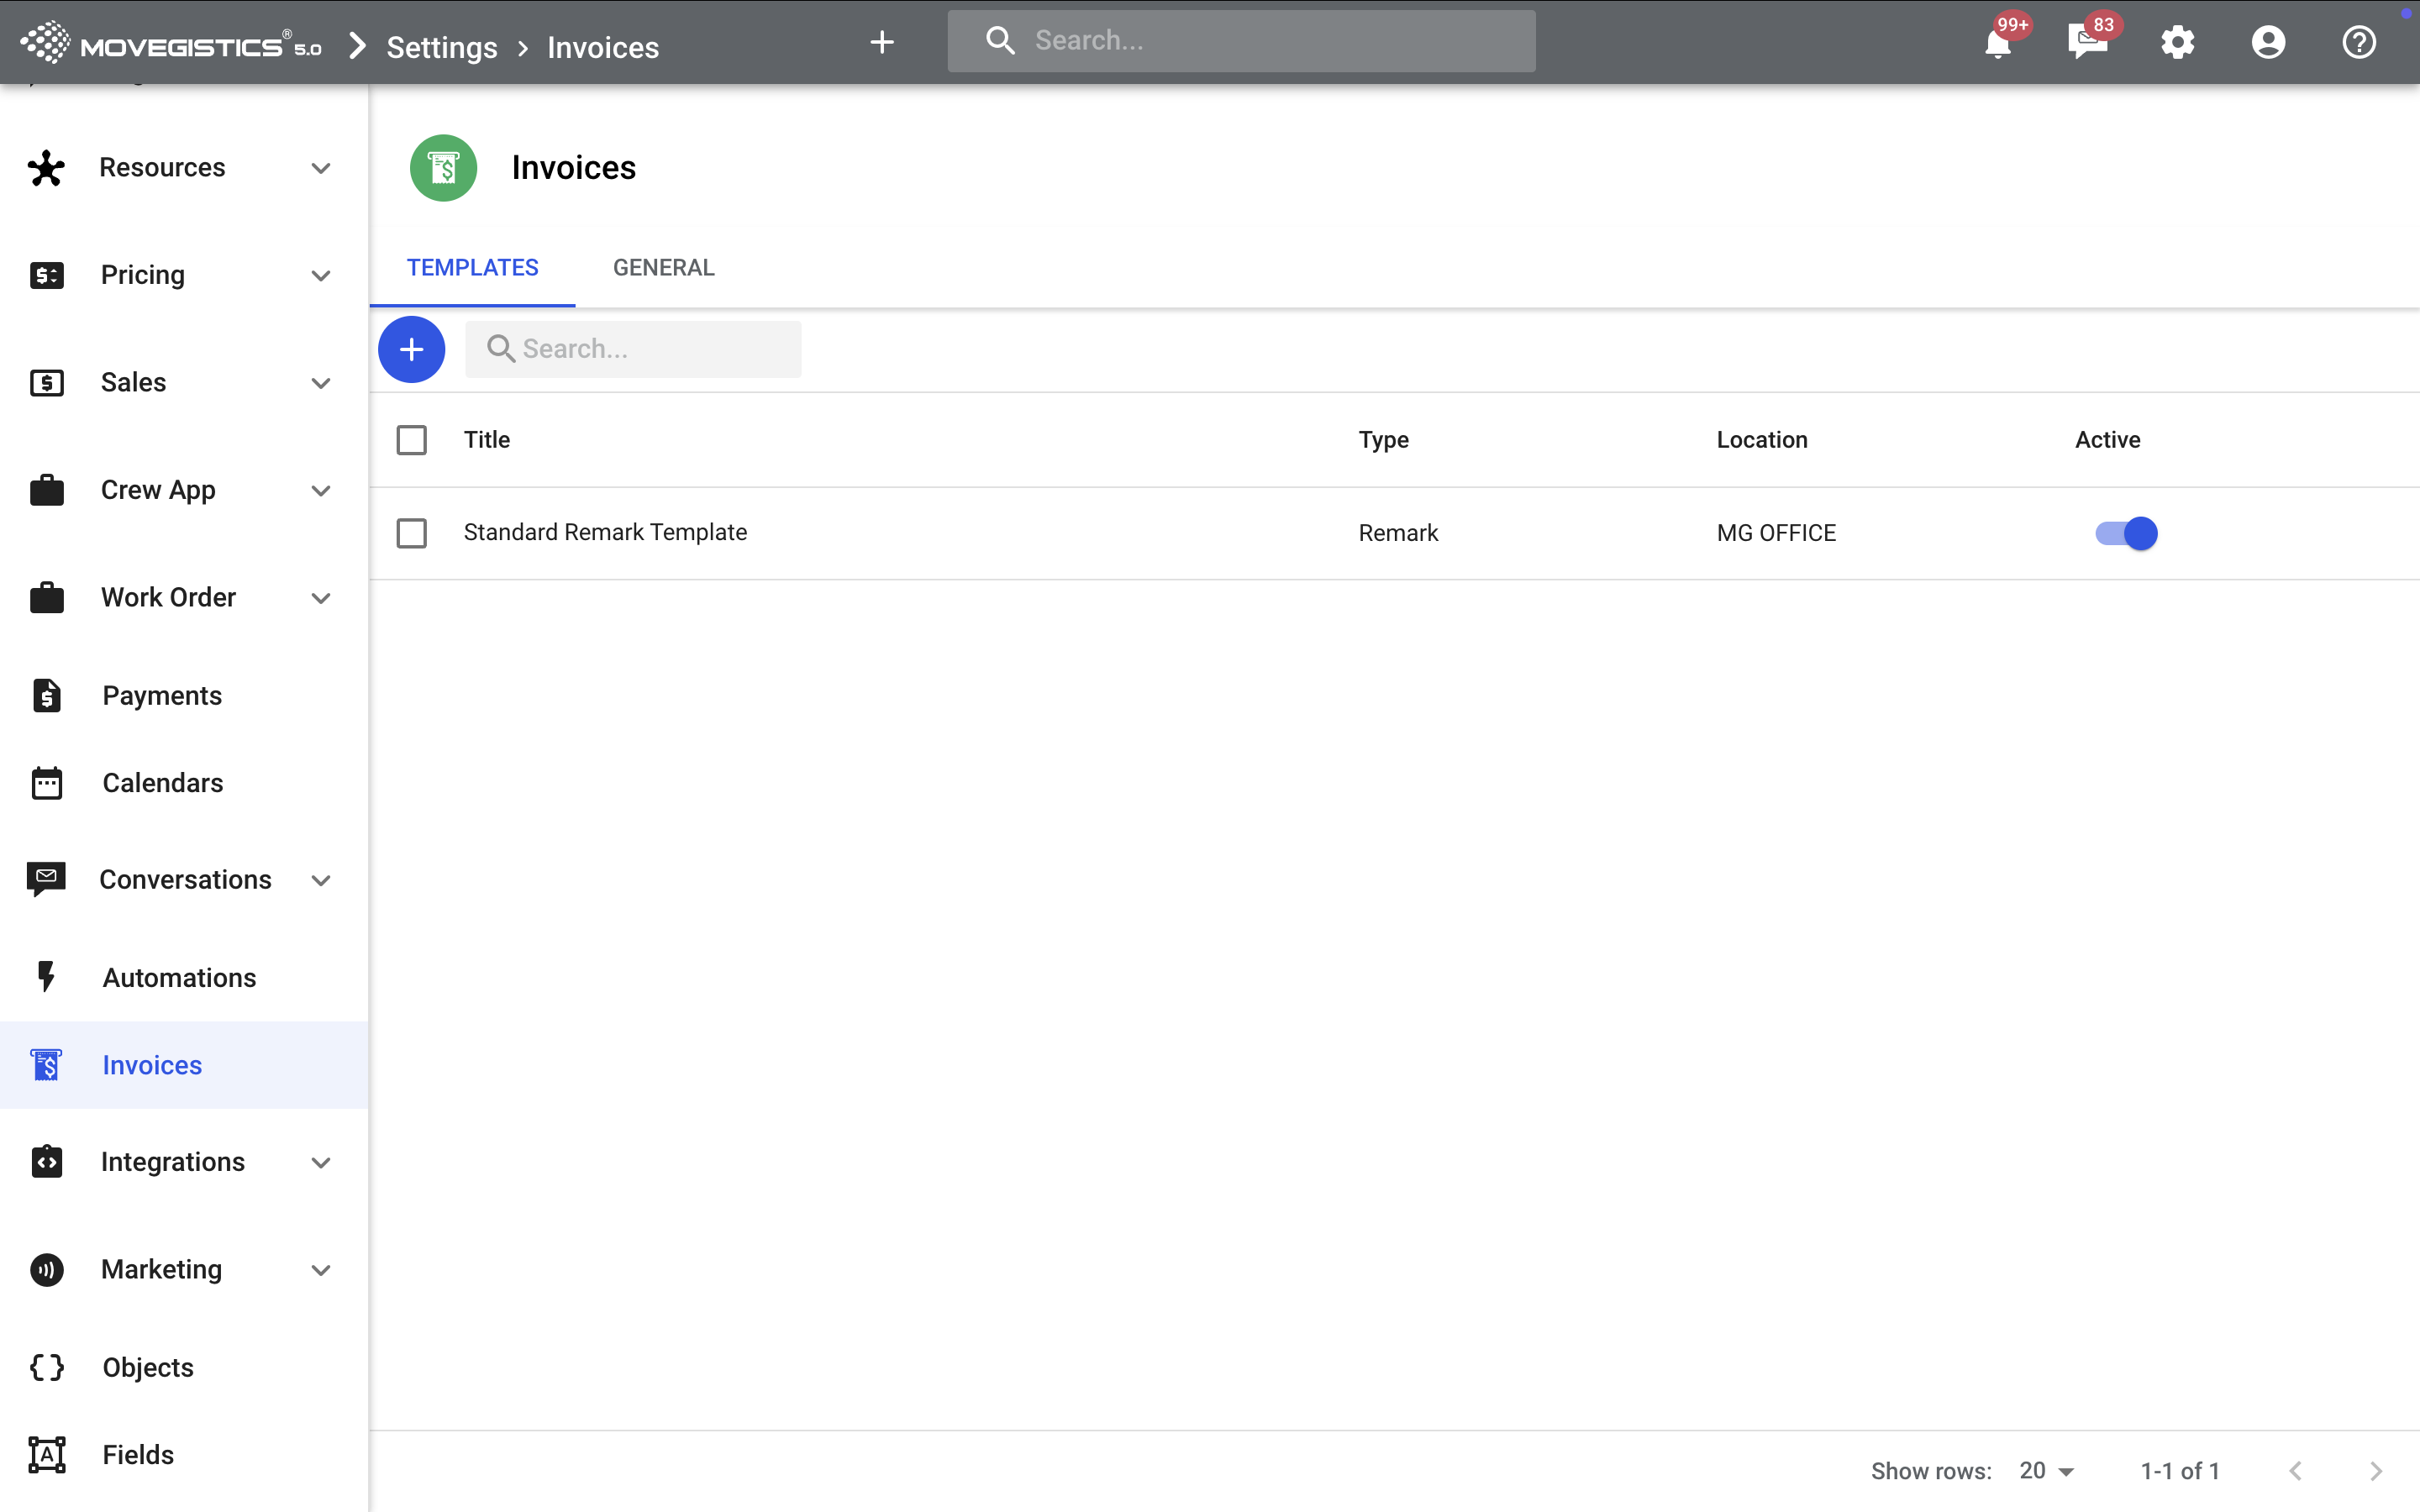Image resolution: width=2420 pixels, height=1512 pixels.
Task: Toggle Active switch for Standard Remark Template
Action: (2126, 533)
